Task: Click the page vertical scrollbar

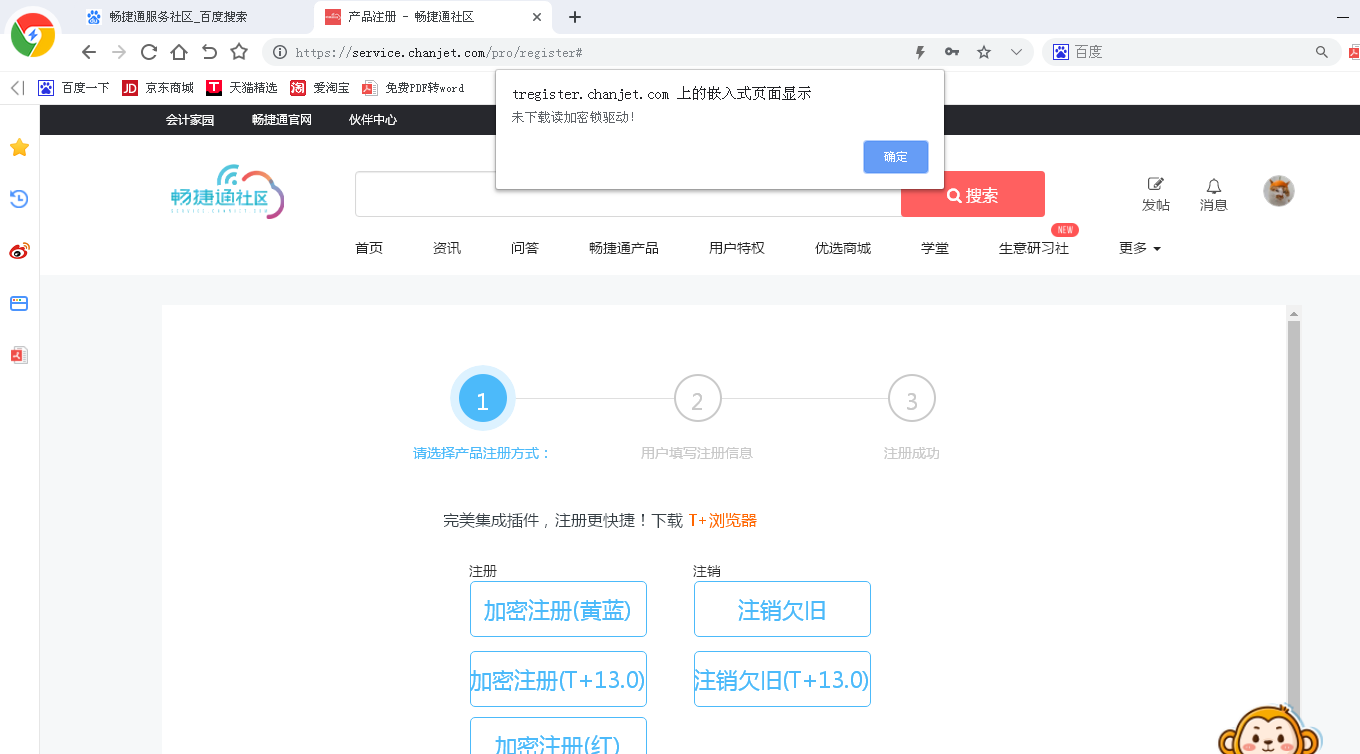Action: pos(1293,530)
